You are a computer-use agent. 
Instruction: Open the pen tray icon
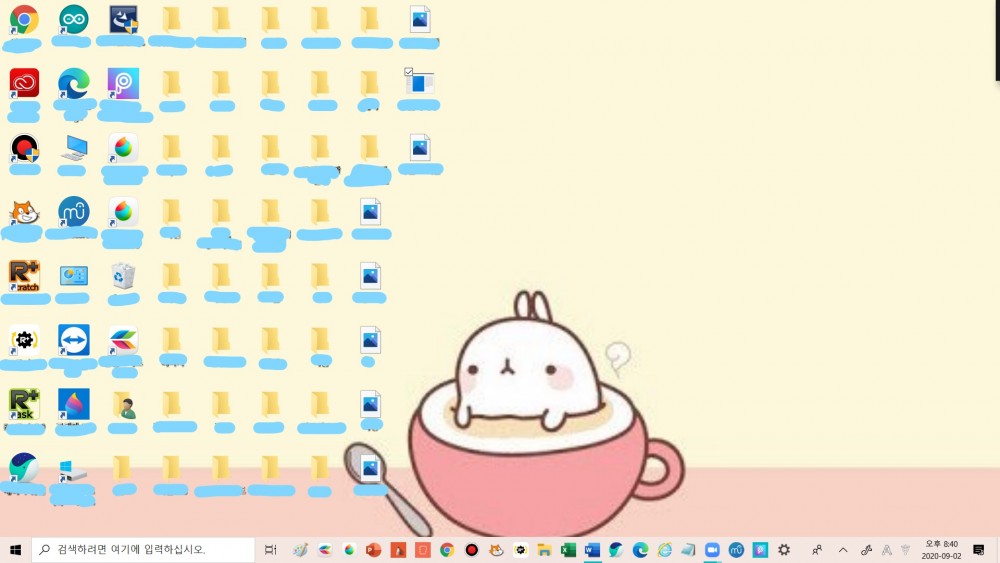[866, 550]
